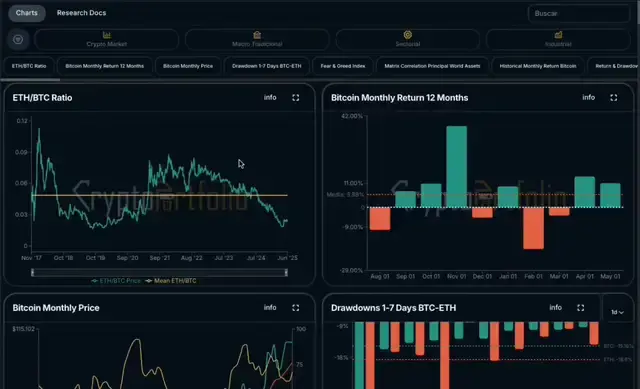Screen dimensions: 640x389
Task: Click the Apr 01 positive return bar
Action: point(584,192)
